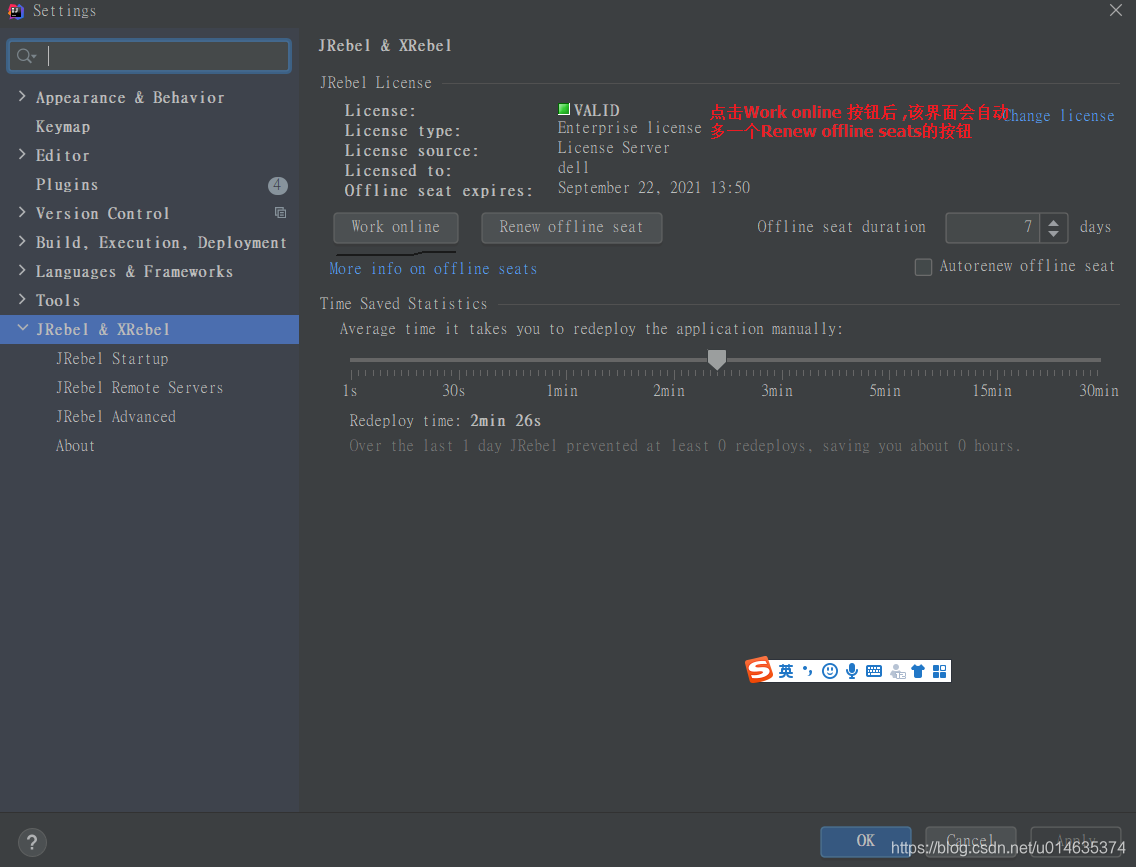Close the Settings dialog with the X
This screenshot has width=1136, height=867.
coord(1116,10)
